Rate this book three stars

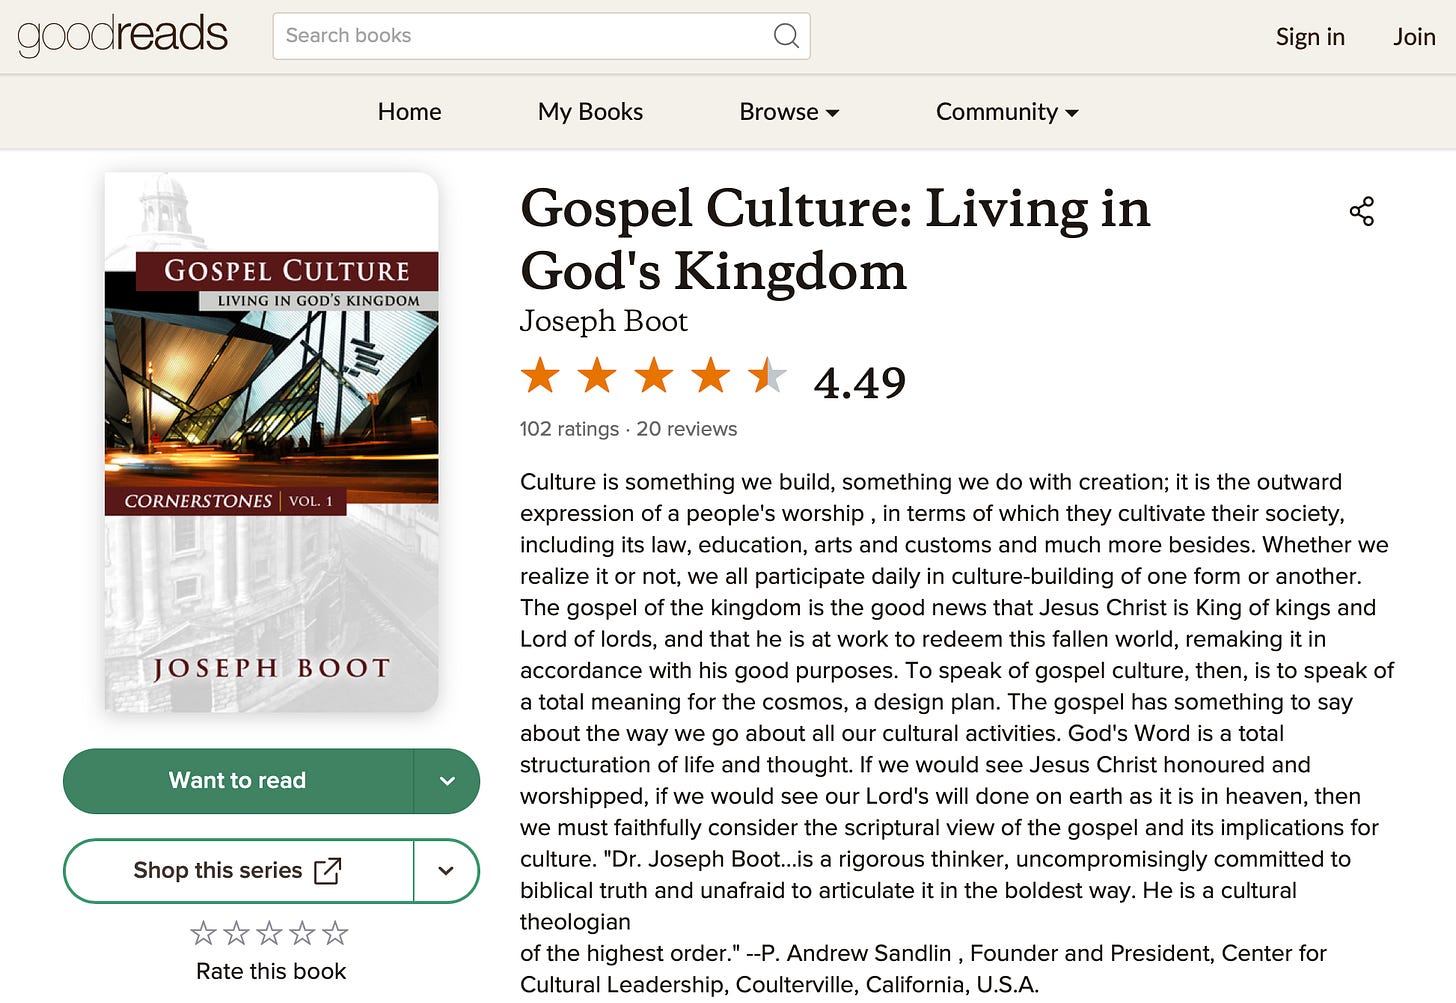click(x=269, y=933)
